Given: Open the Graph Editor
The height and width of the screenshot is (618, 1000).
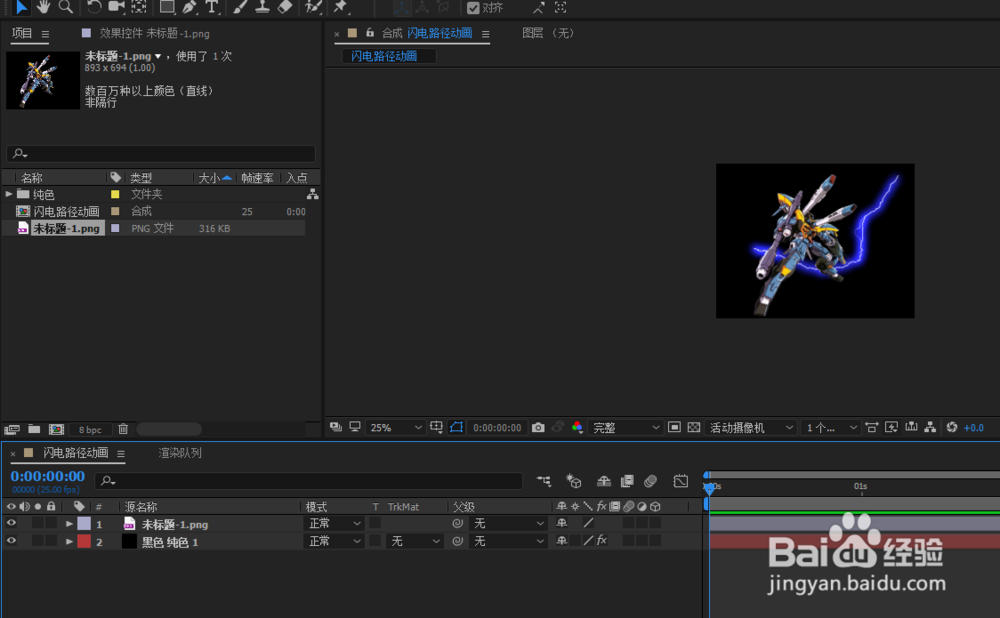Looking at the screenshot, I should coord(680,481).
